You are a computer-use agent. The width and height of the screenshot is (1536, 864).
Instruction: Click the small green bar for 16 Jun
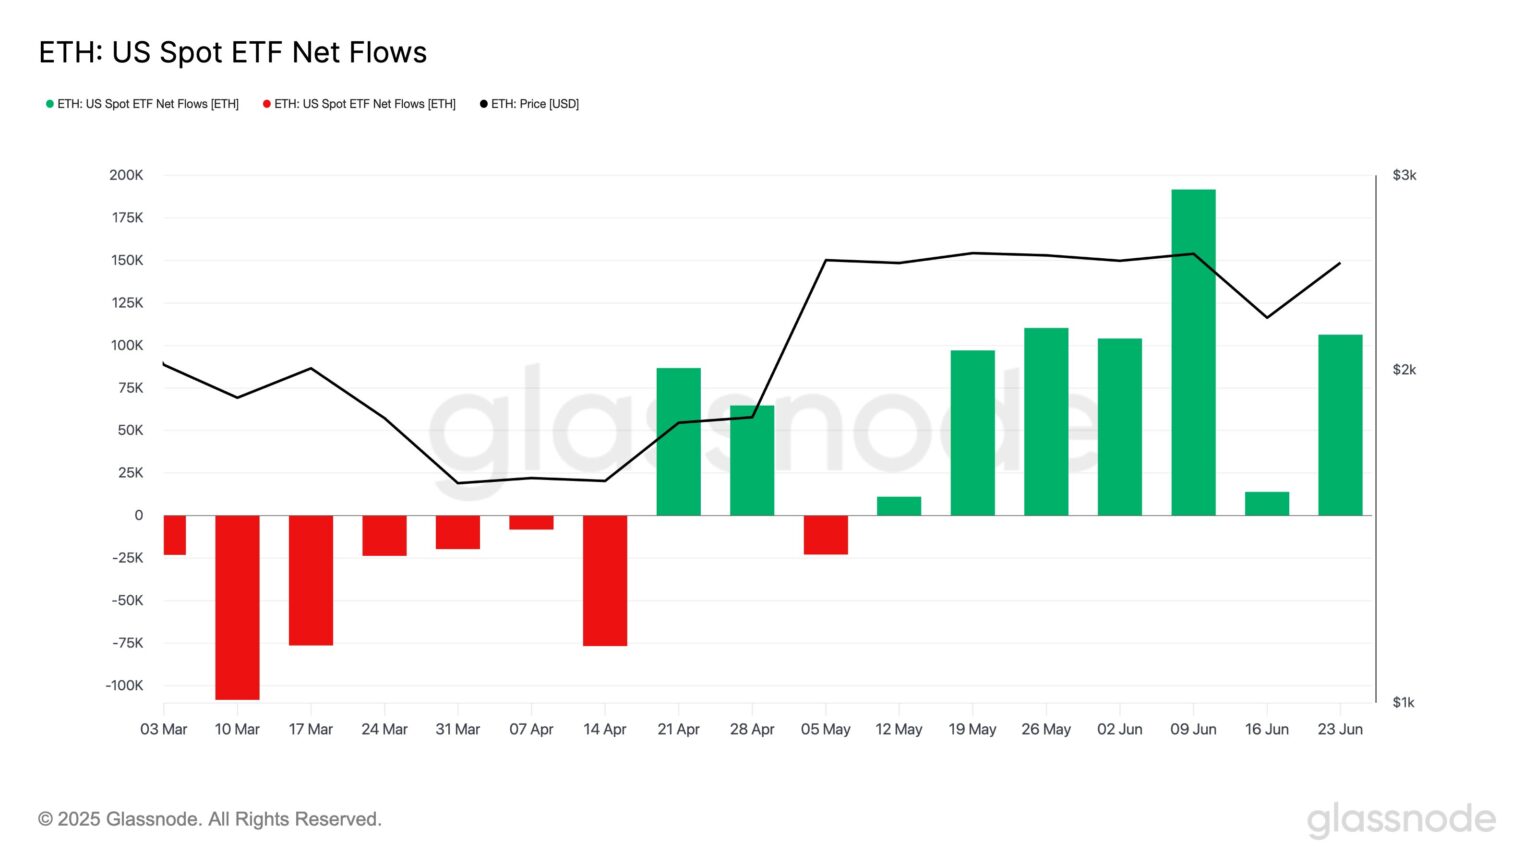(x=1266, y=504)
